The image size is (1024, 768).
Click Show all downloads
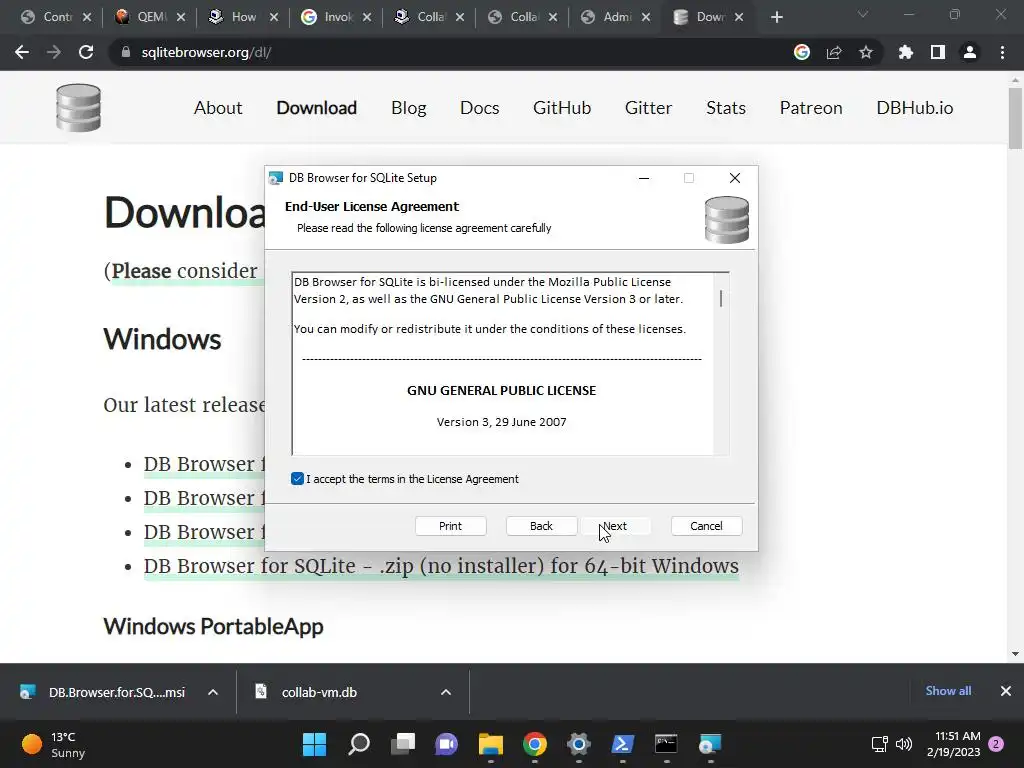(948, 691)
